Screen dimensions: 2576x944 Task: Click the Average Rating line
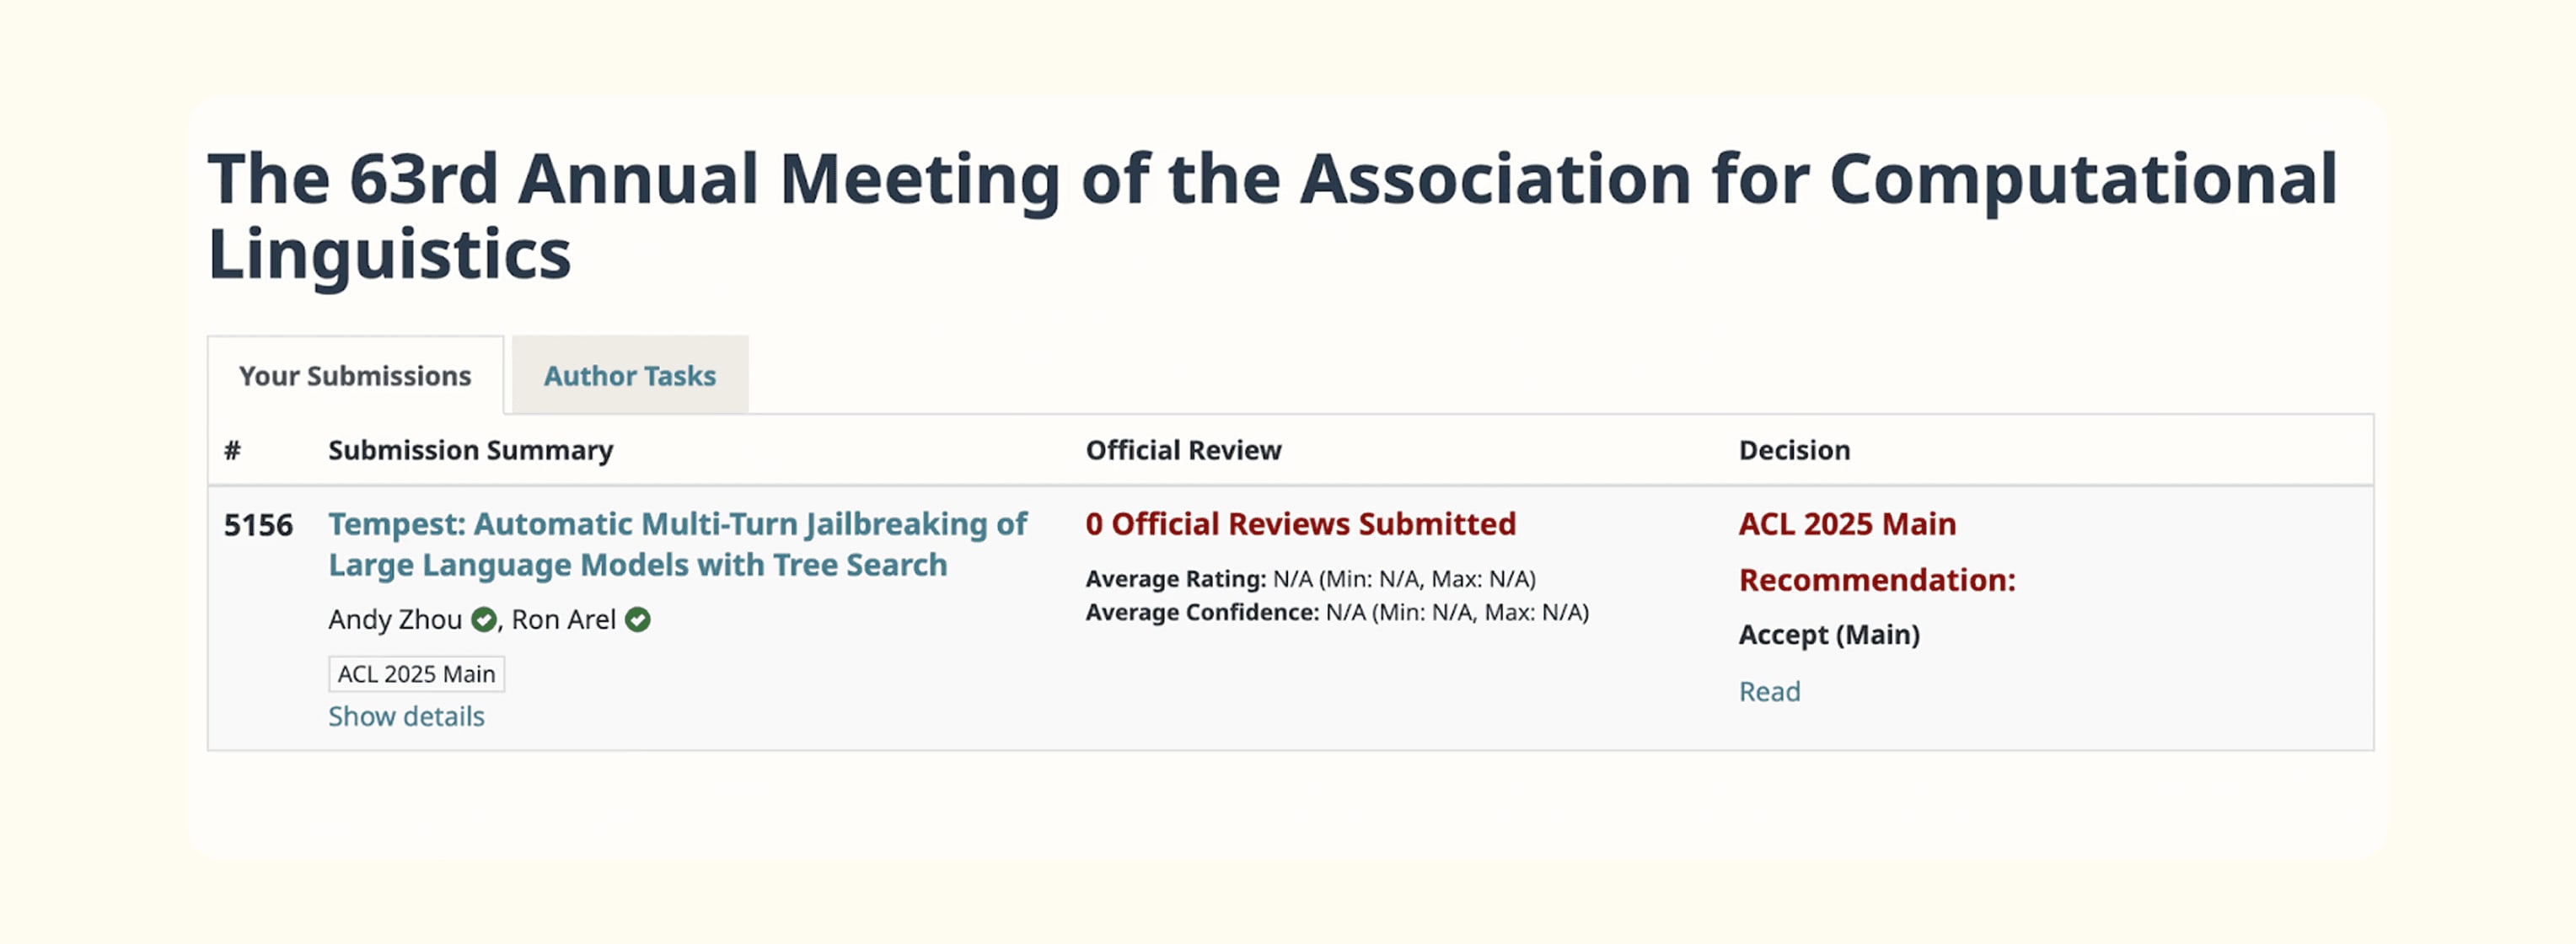tap(1310, 579)
